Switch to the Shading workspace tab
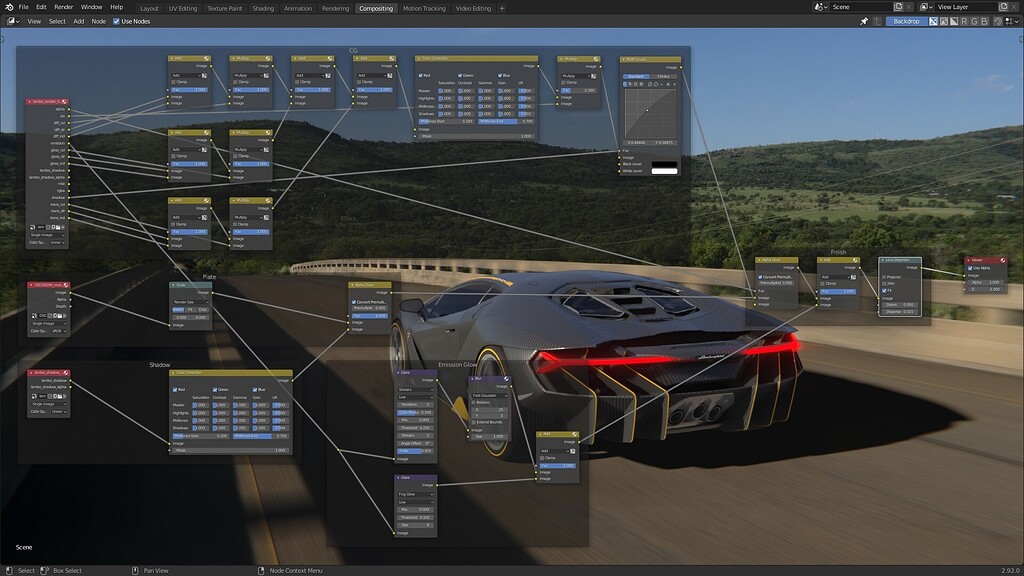Image resolution: width=1024 pixels, height=576 pixels. pyautogui.click(x=263, y=8)
